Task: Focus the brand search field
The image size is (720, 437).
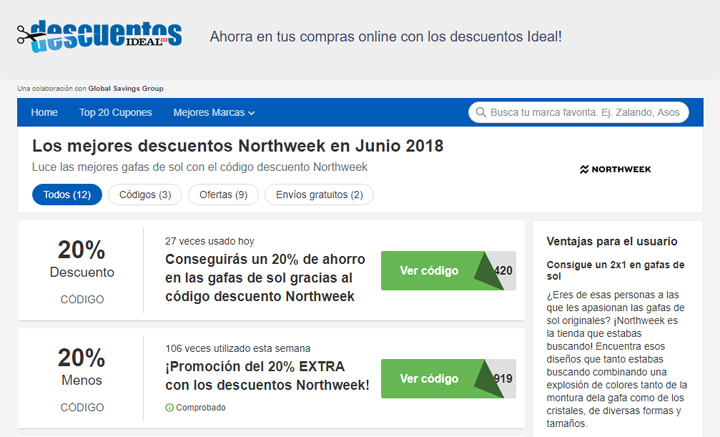Action: click(x=579, y=112)
